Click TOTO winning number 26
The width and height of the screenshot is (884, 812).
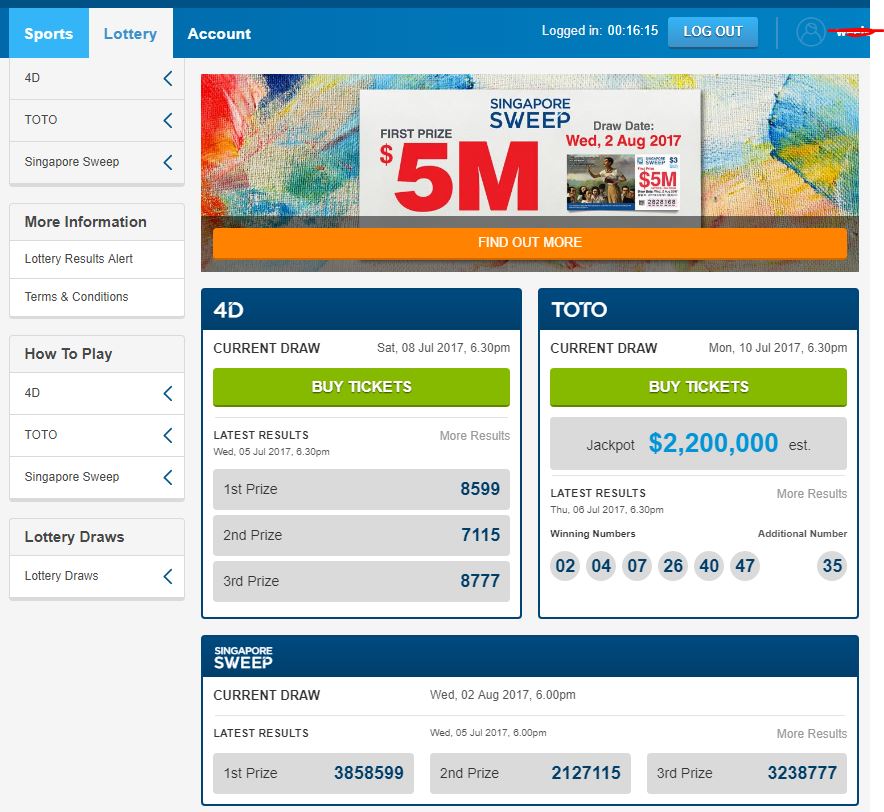click(673, 566)
